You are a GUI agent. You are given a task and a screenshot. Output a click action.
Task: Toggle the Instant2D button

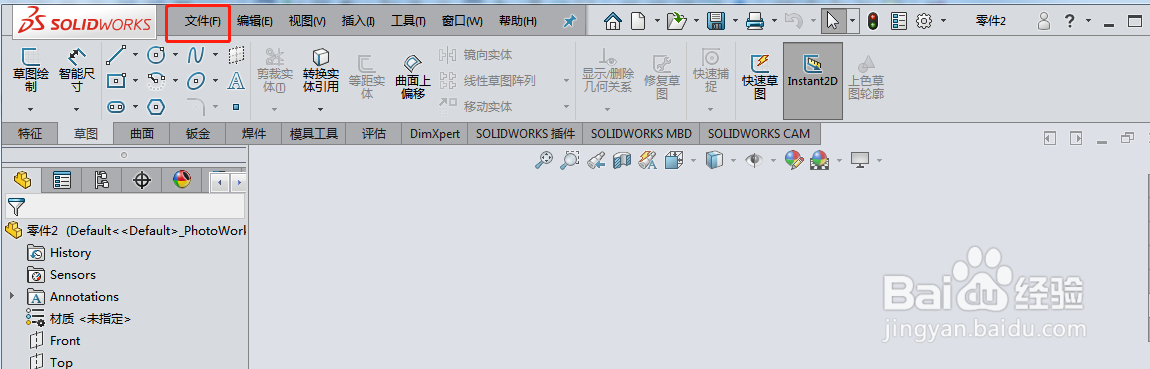pos(813,81)
